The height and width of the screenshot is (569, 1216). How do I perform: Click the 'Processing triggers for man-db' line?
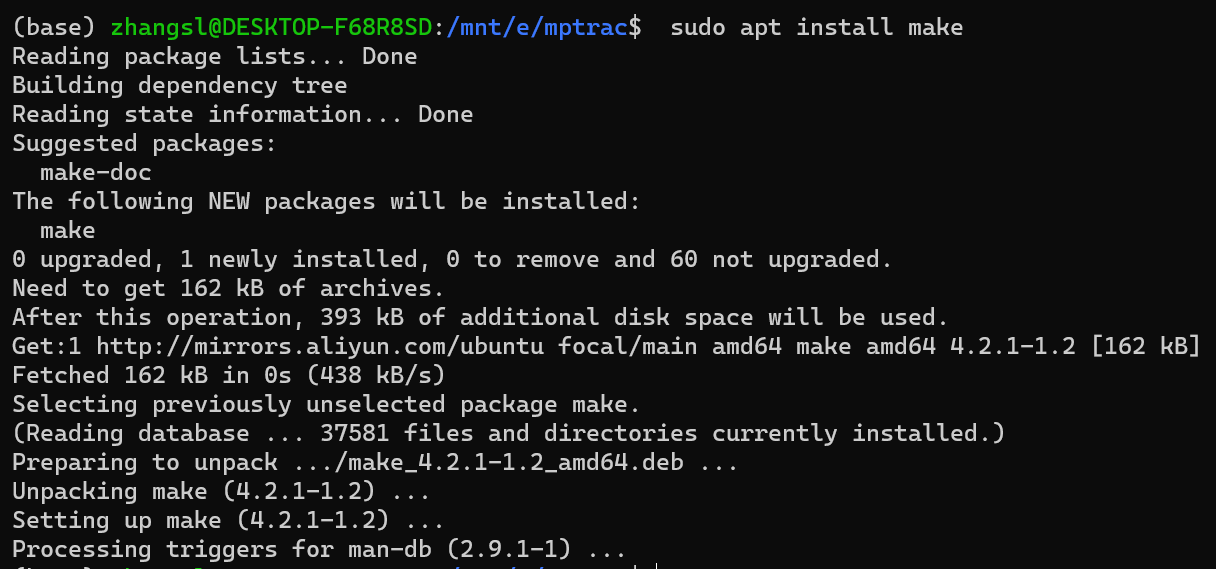(x=318, y=550)
